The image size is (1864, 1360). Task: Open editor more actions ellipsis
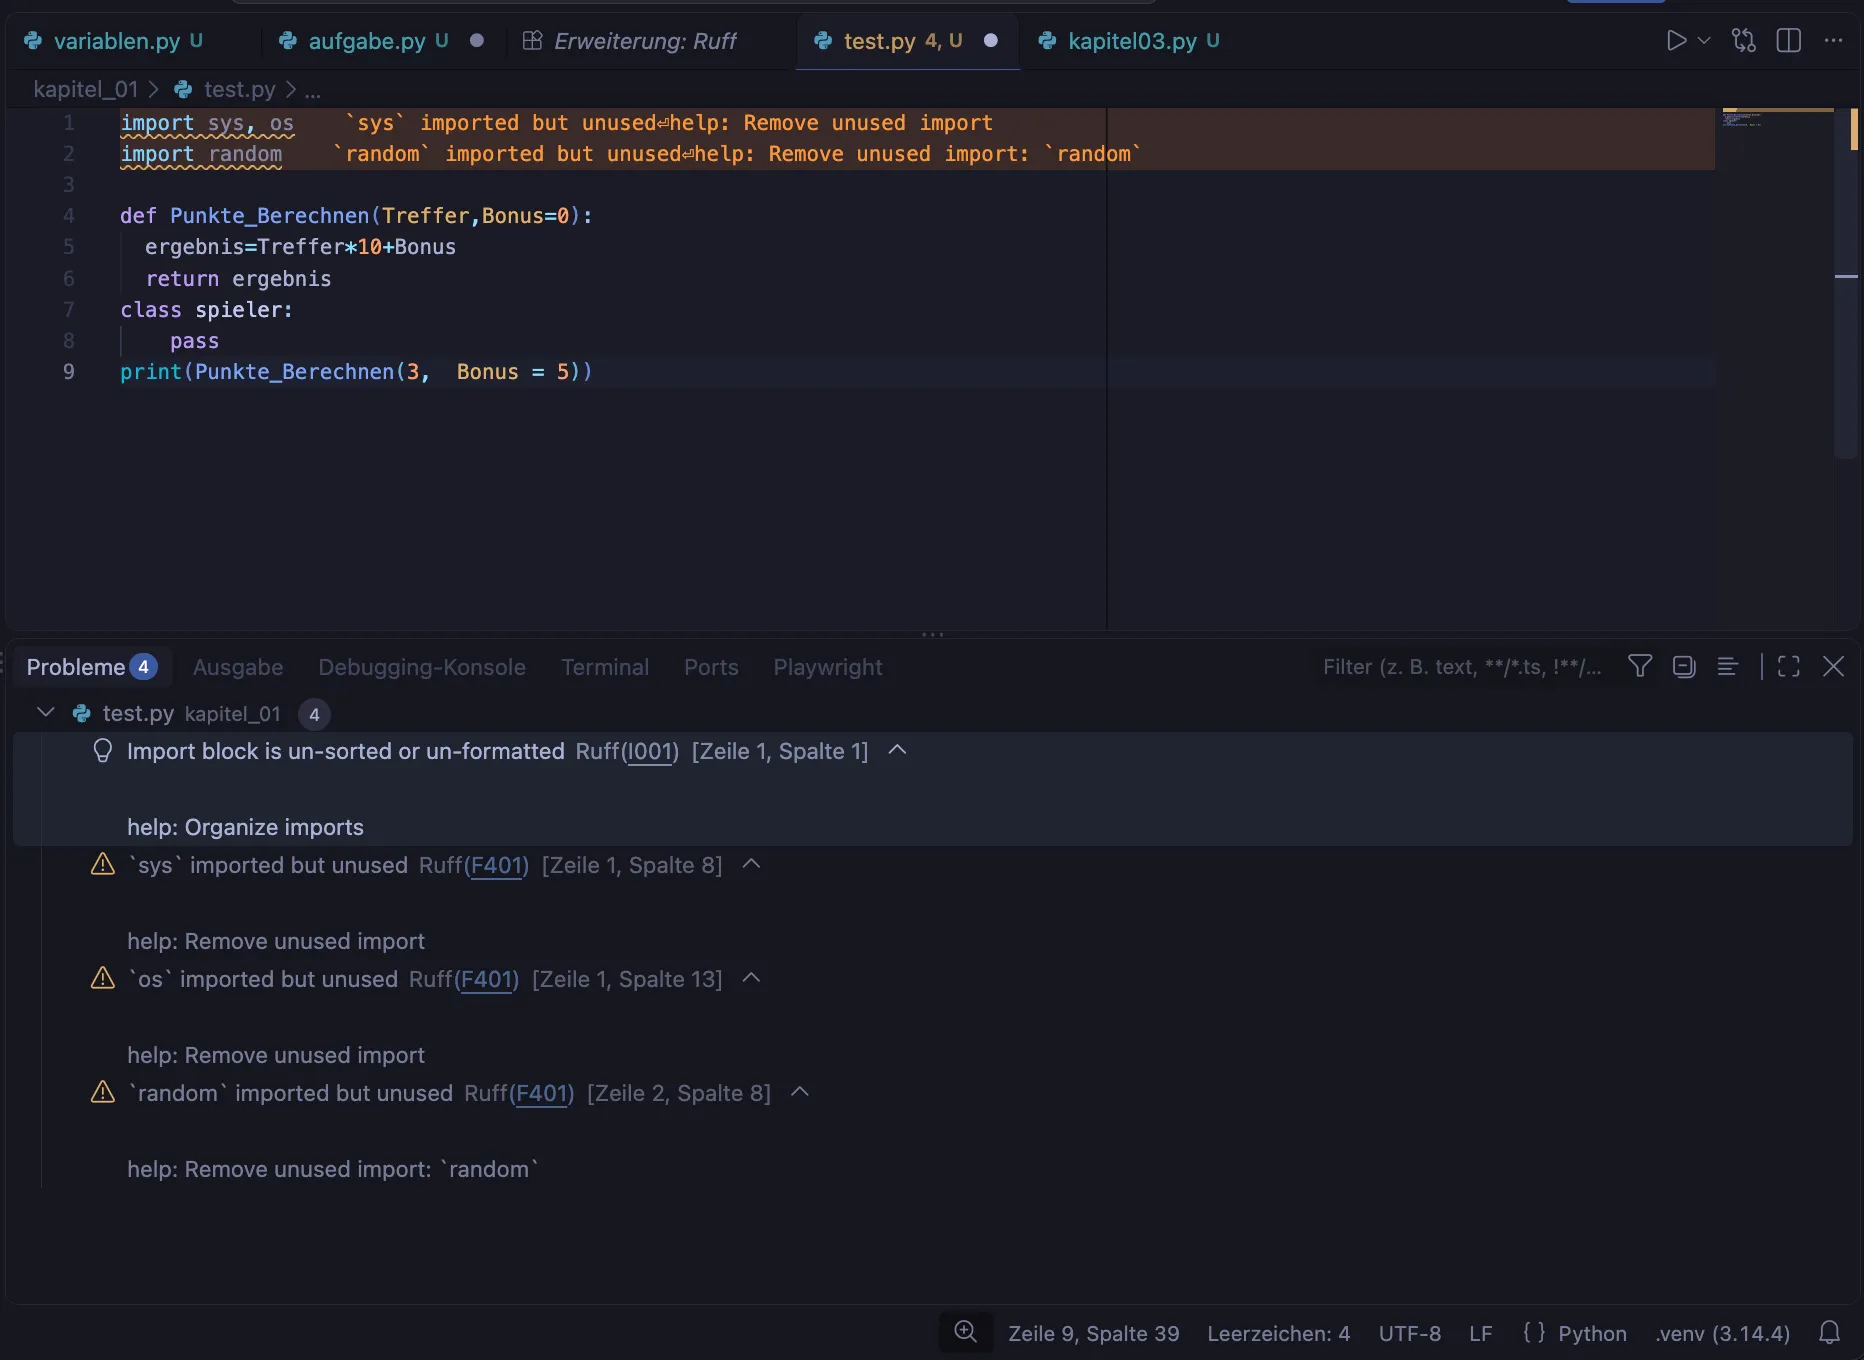pyautogui.click(x=1833, y=41)
